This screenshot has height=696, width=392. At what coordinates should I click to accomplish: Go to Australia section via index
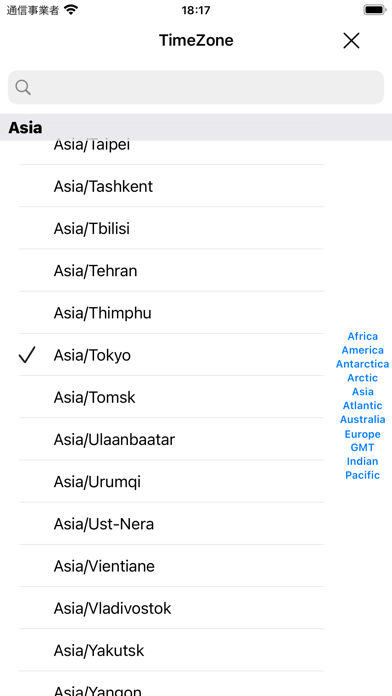[x=363, y=419]
